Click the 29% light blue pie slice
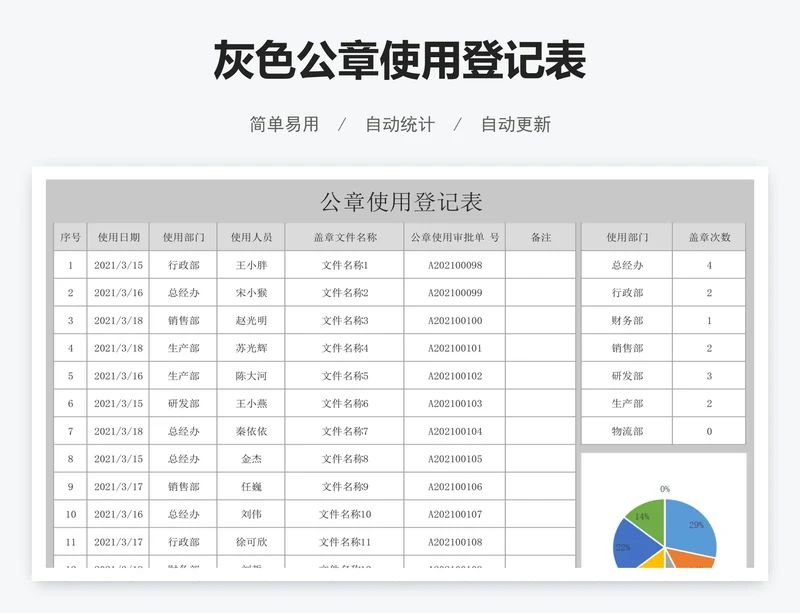This screenshot has width=800, height=613. 690,526
